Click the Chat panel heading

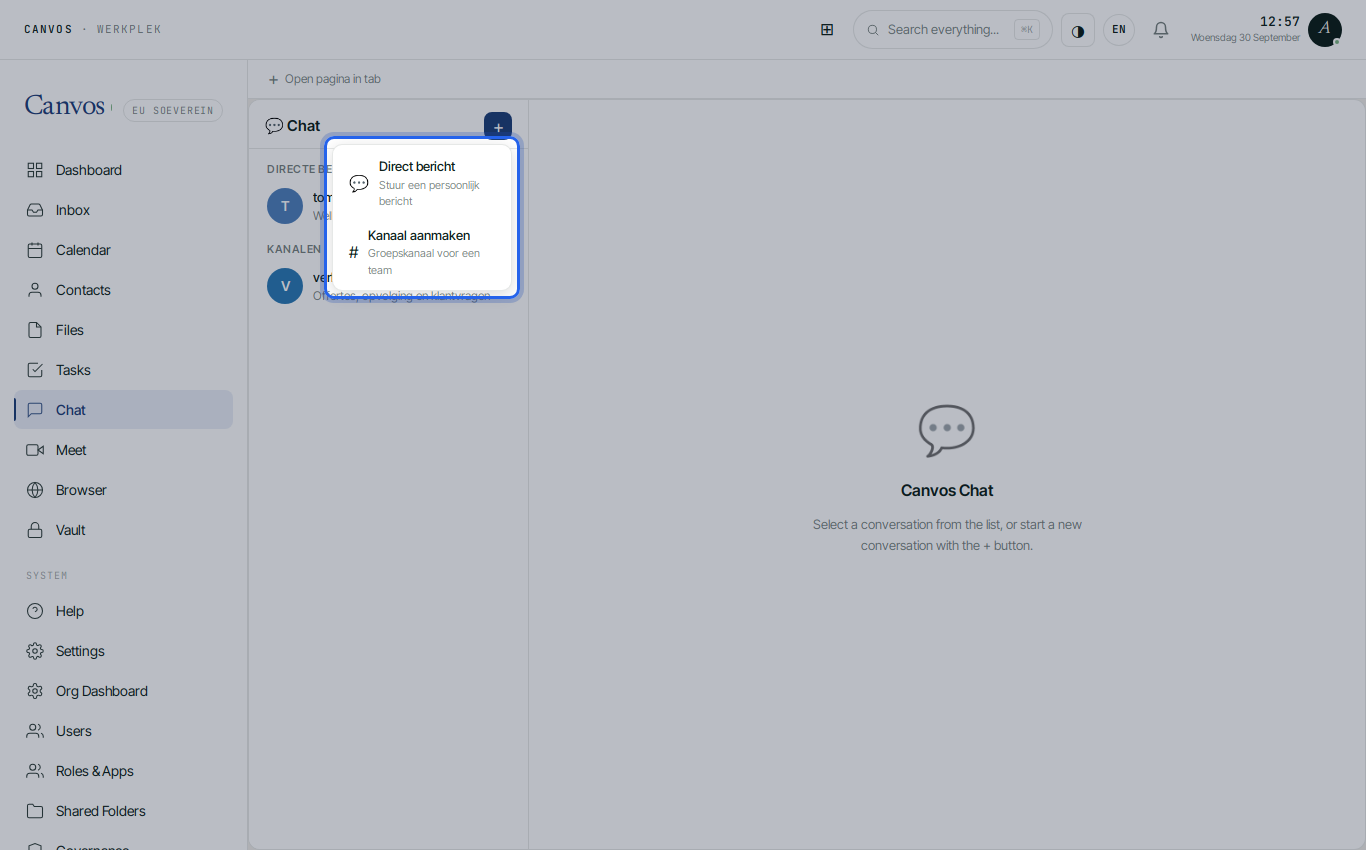click(293, 126)
